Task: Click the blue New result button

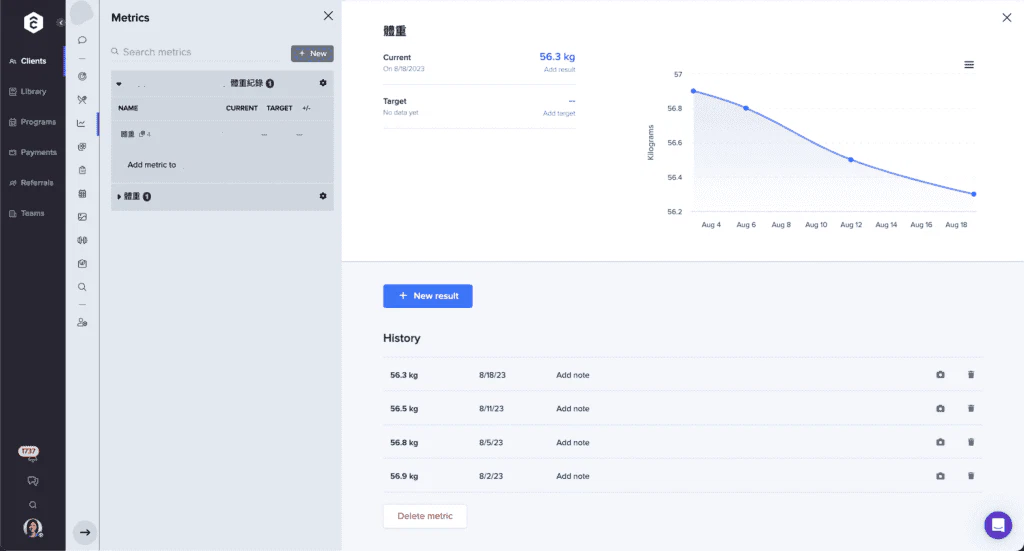Action: click(x=427, y=296)
